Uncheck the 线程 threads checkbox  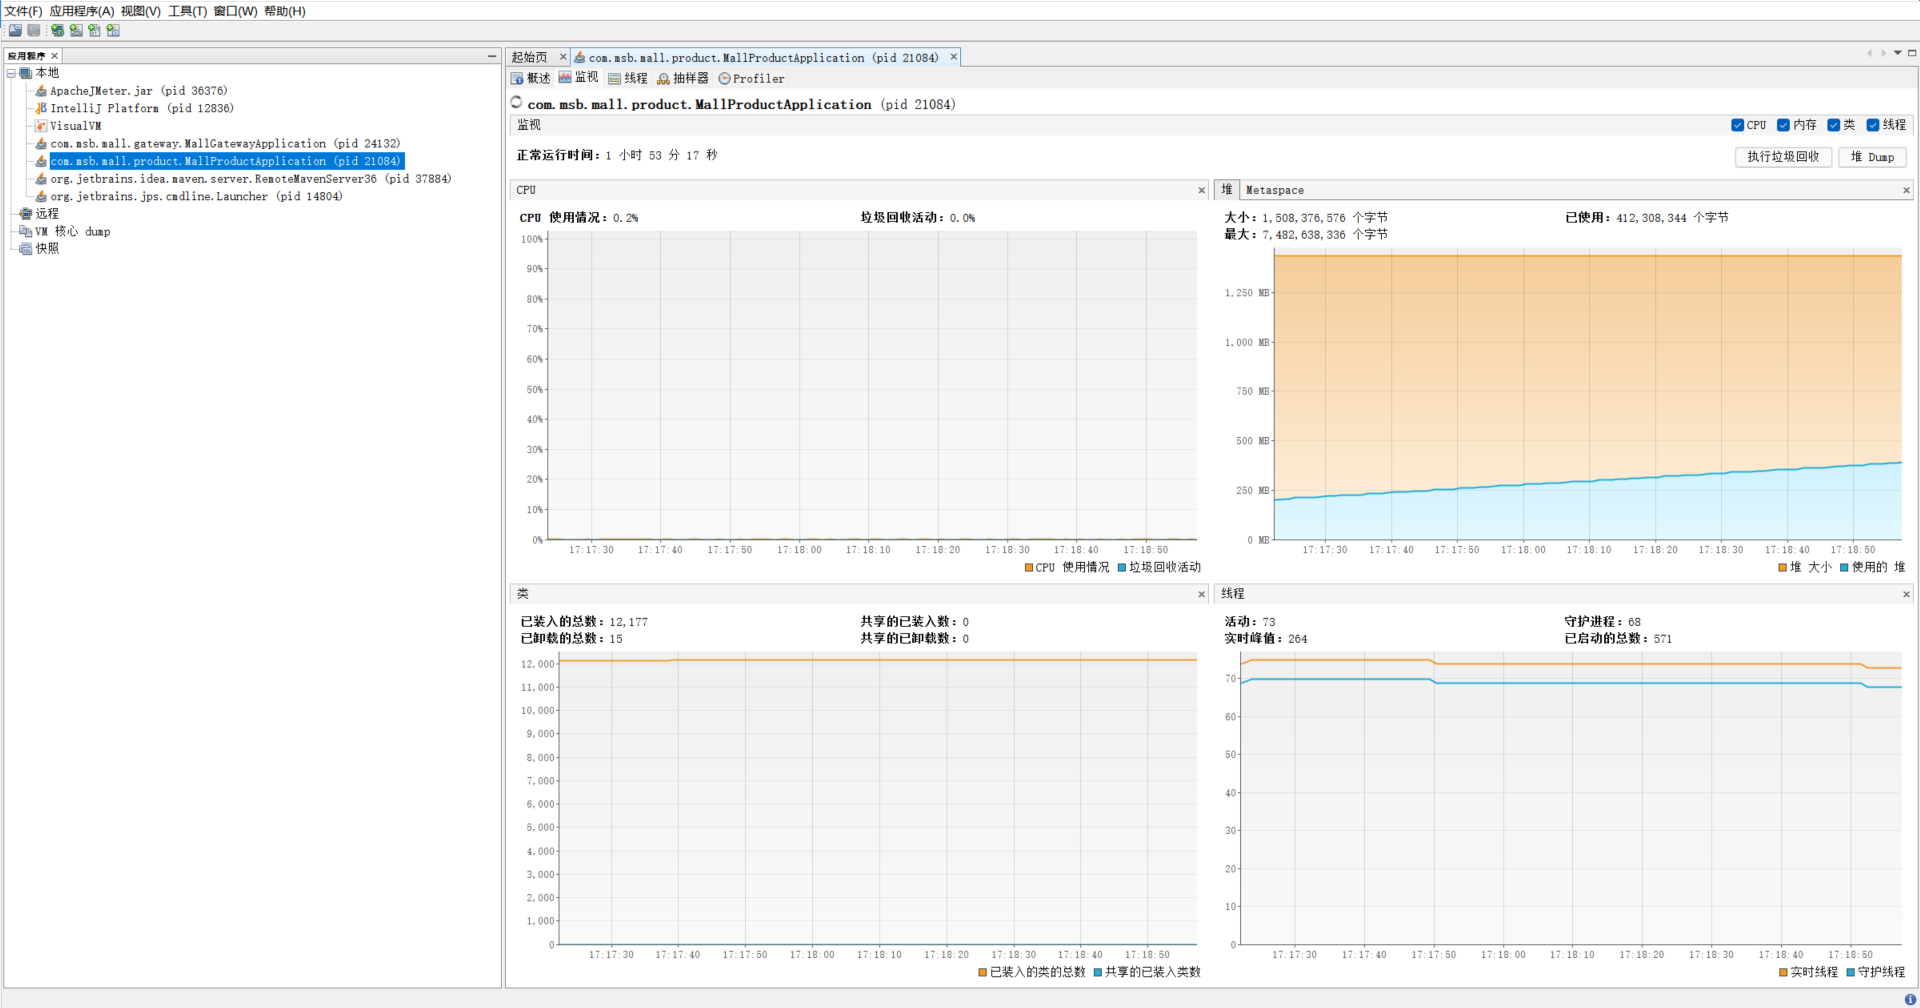1873,125
